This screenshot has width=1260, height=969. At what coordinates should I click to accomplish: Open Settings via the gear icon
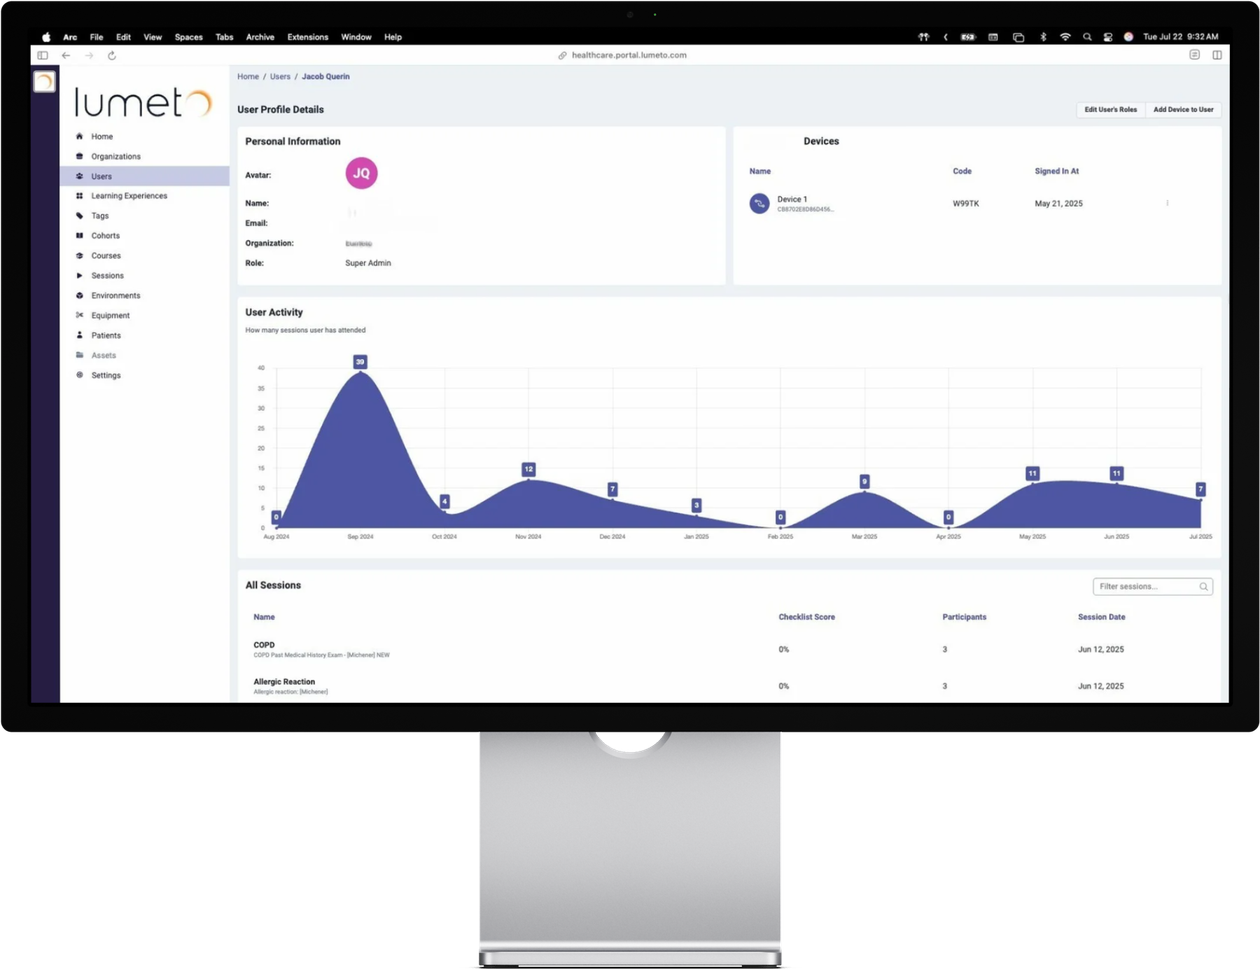[x=80, y=376]
